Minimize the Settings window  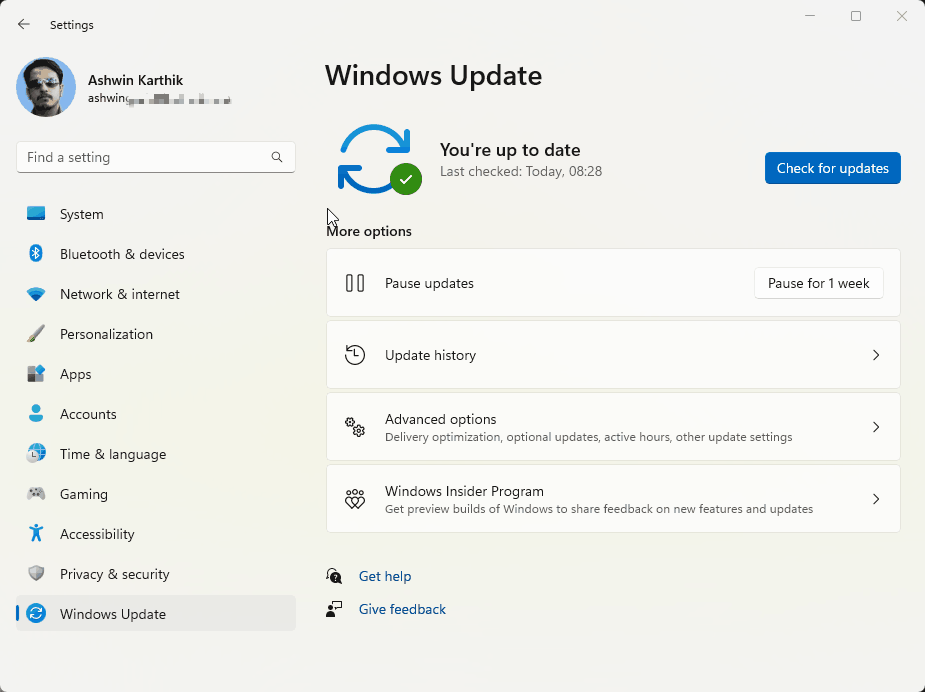810,16
